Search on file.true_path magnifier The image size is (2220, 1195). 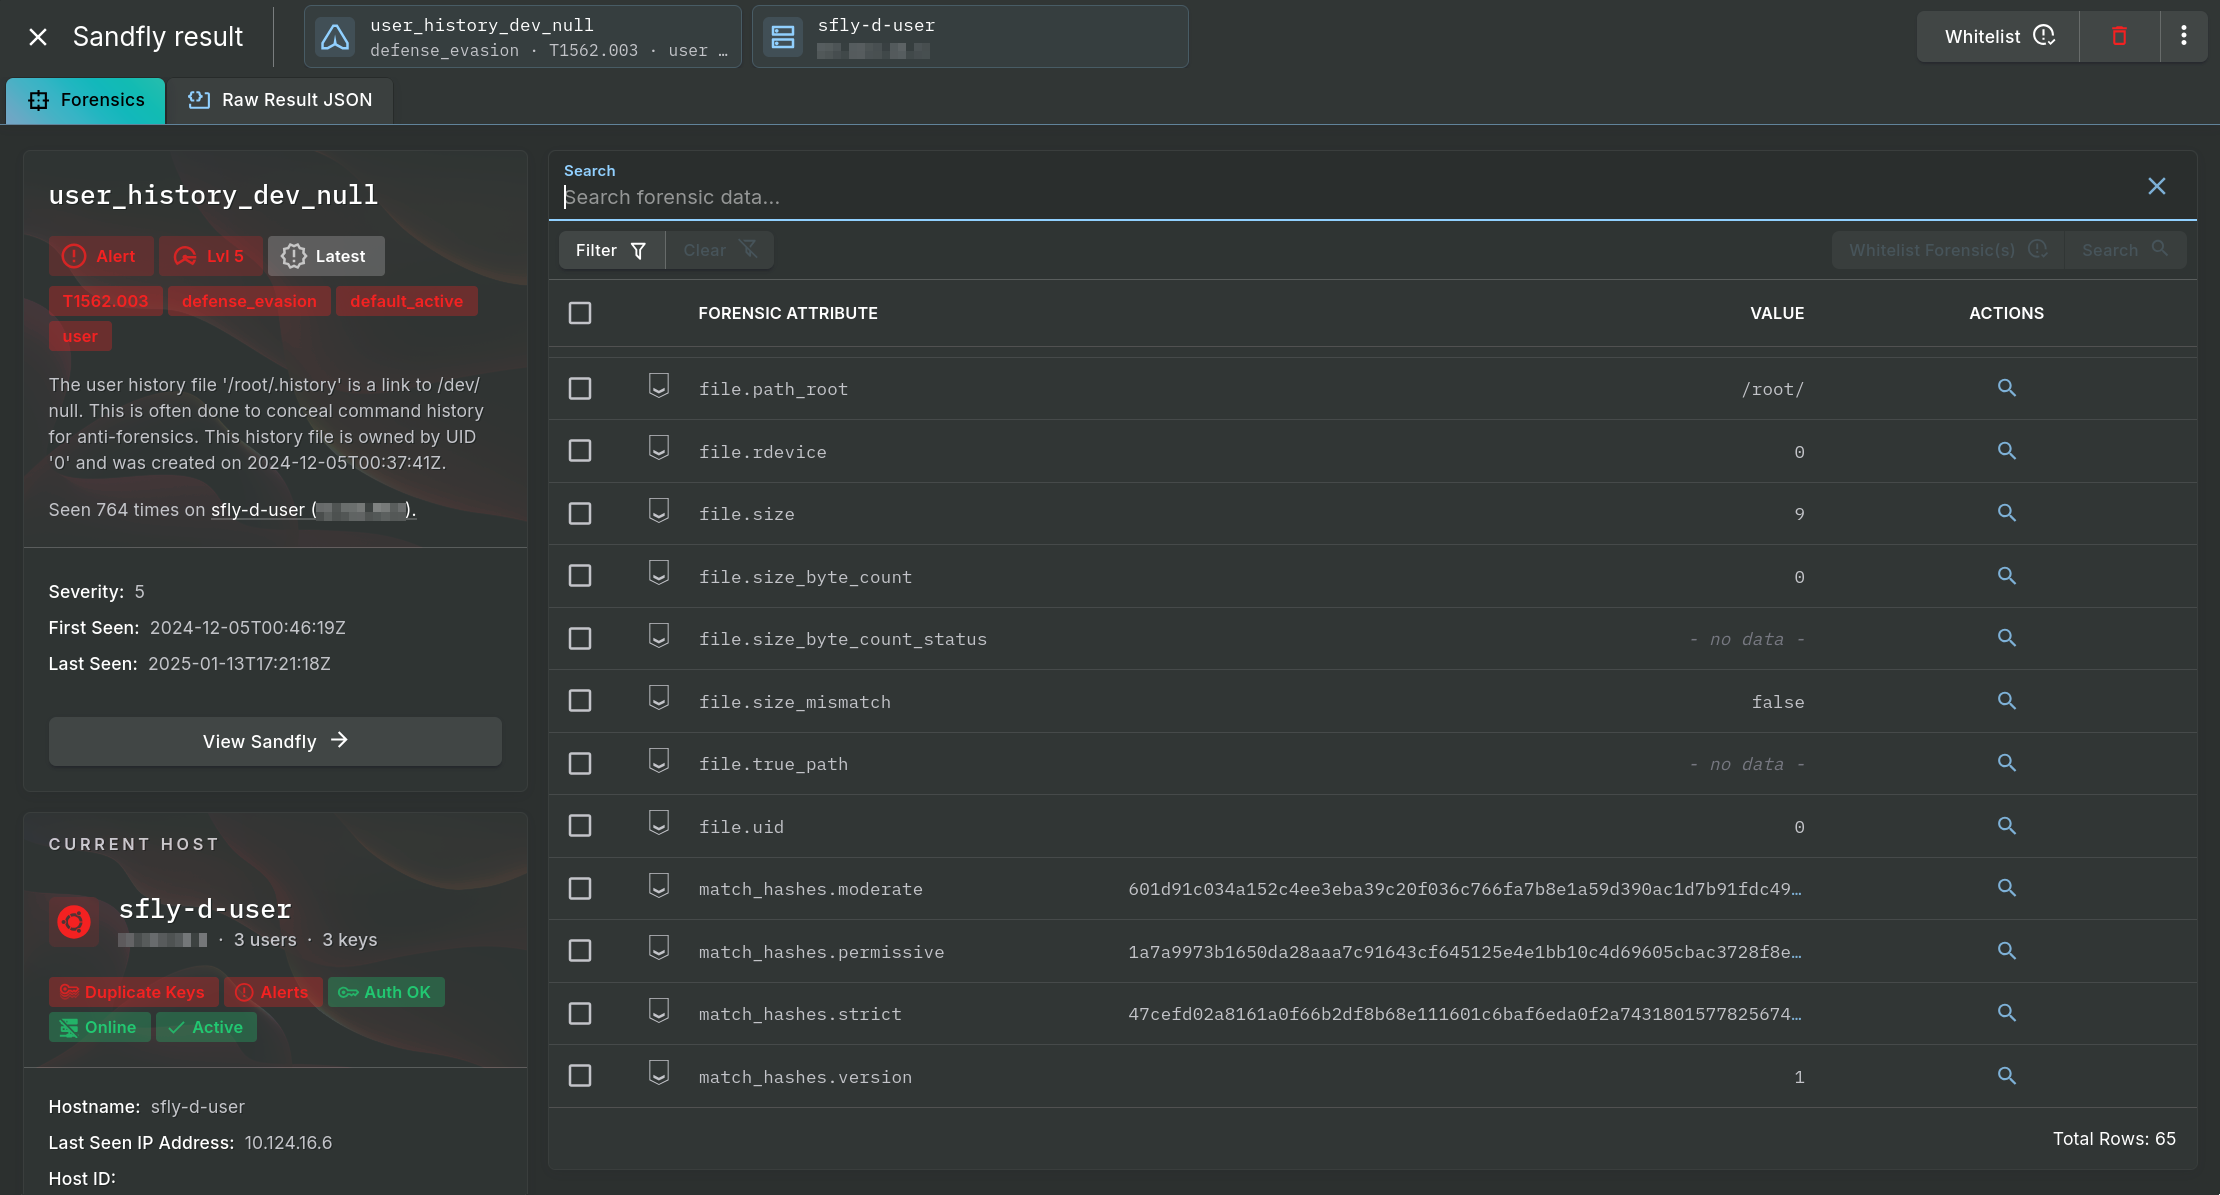point(2006,763)
